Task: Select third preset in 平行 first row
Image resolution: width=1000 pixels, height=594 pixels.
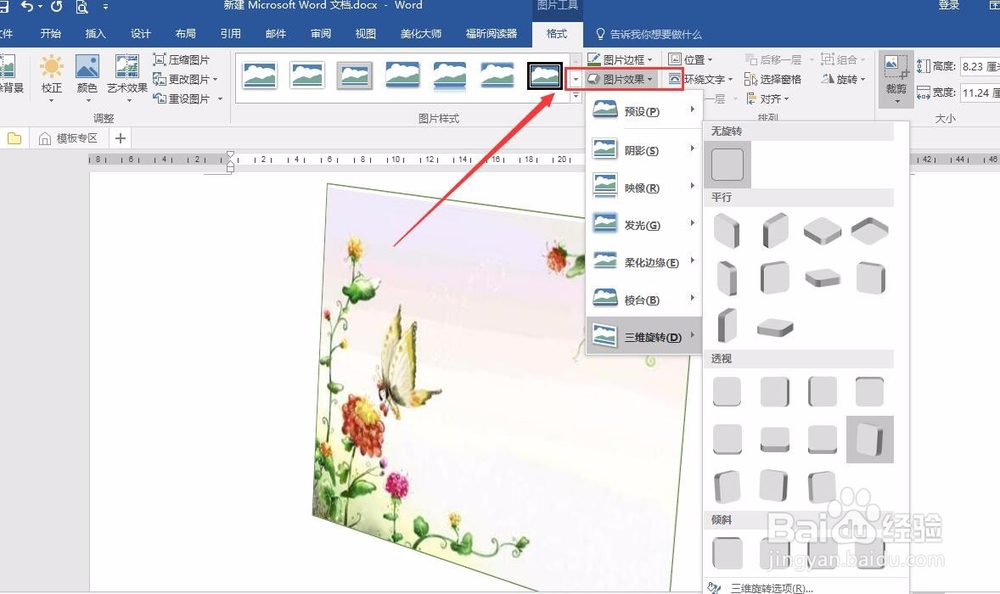Action: tap(822, 230)
